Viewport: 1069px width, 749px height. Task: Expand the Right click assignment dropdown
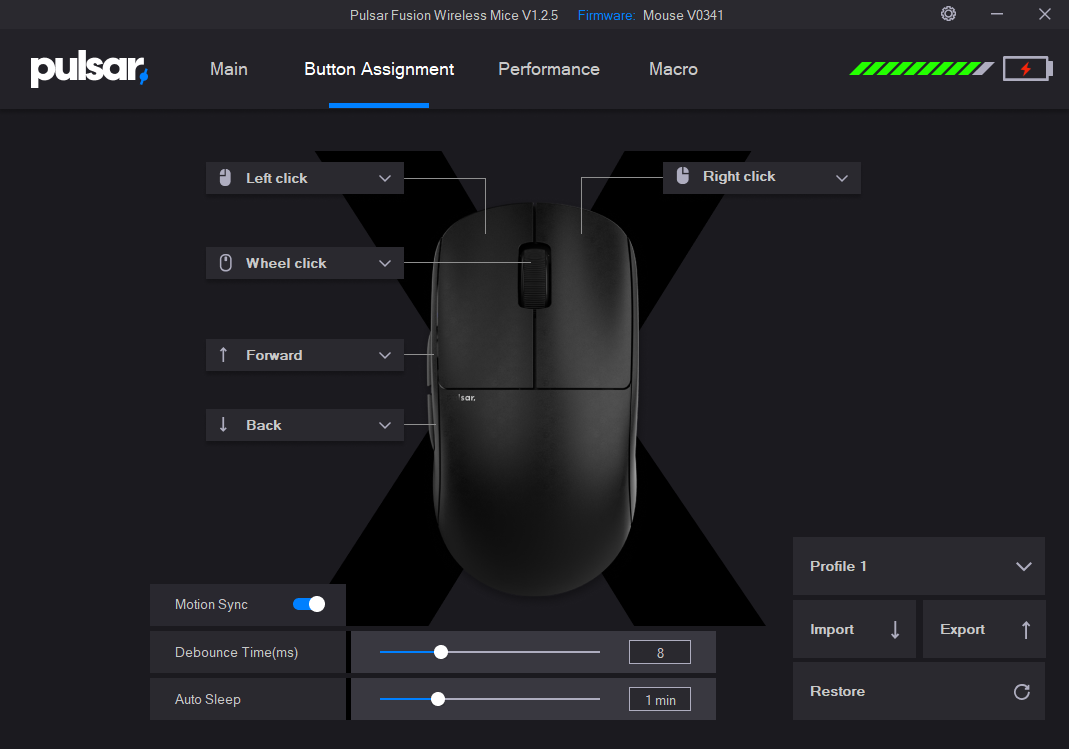point(841,177)
